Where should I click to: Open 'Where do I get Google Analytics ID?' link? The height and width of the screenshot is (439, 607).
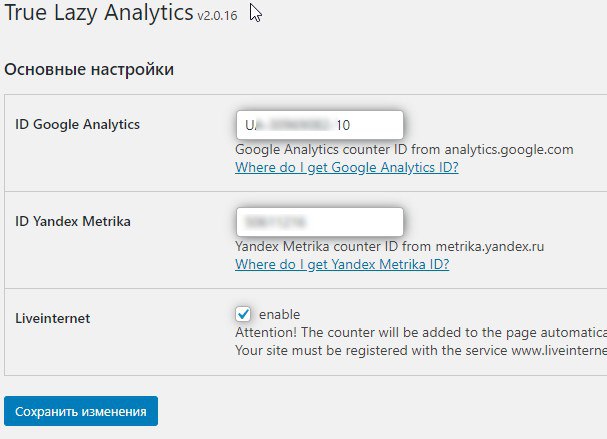pos(346,167)
